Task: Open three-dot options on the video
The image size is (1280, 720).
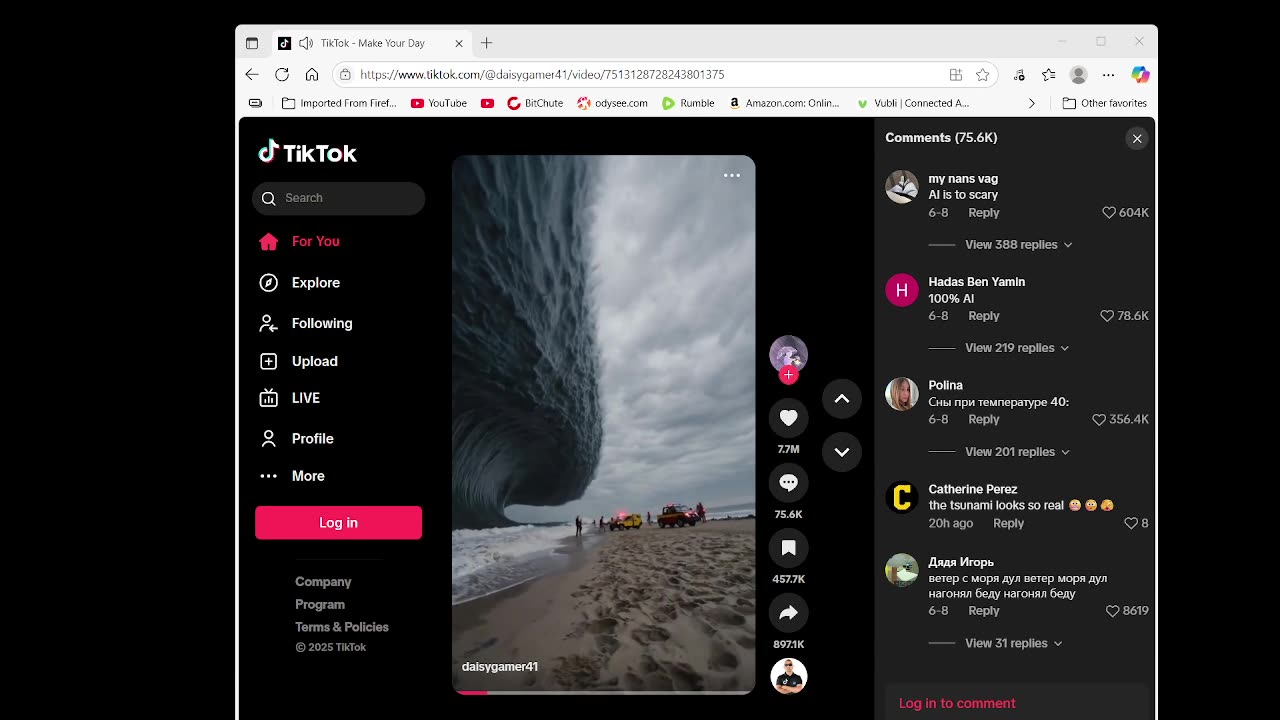Action: click(732, 175)
